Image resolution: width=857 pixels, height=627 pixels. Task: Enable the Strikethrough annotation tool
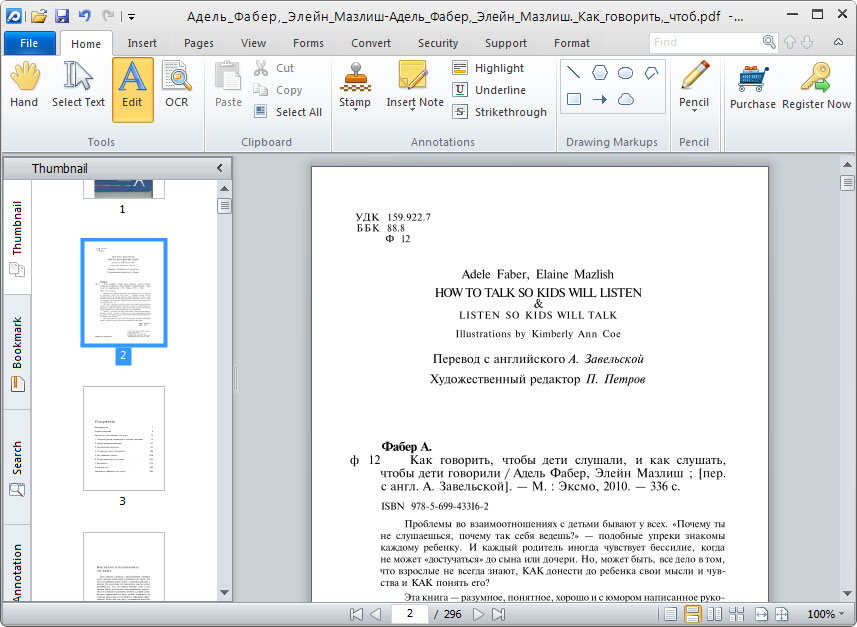(500, 112)
